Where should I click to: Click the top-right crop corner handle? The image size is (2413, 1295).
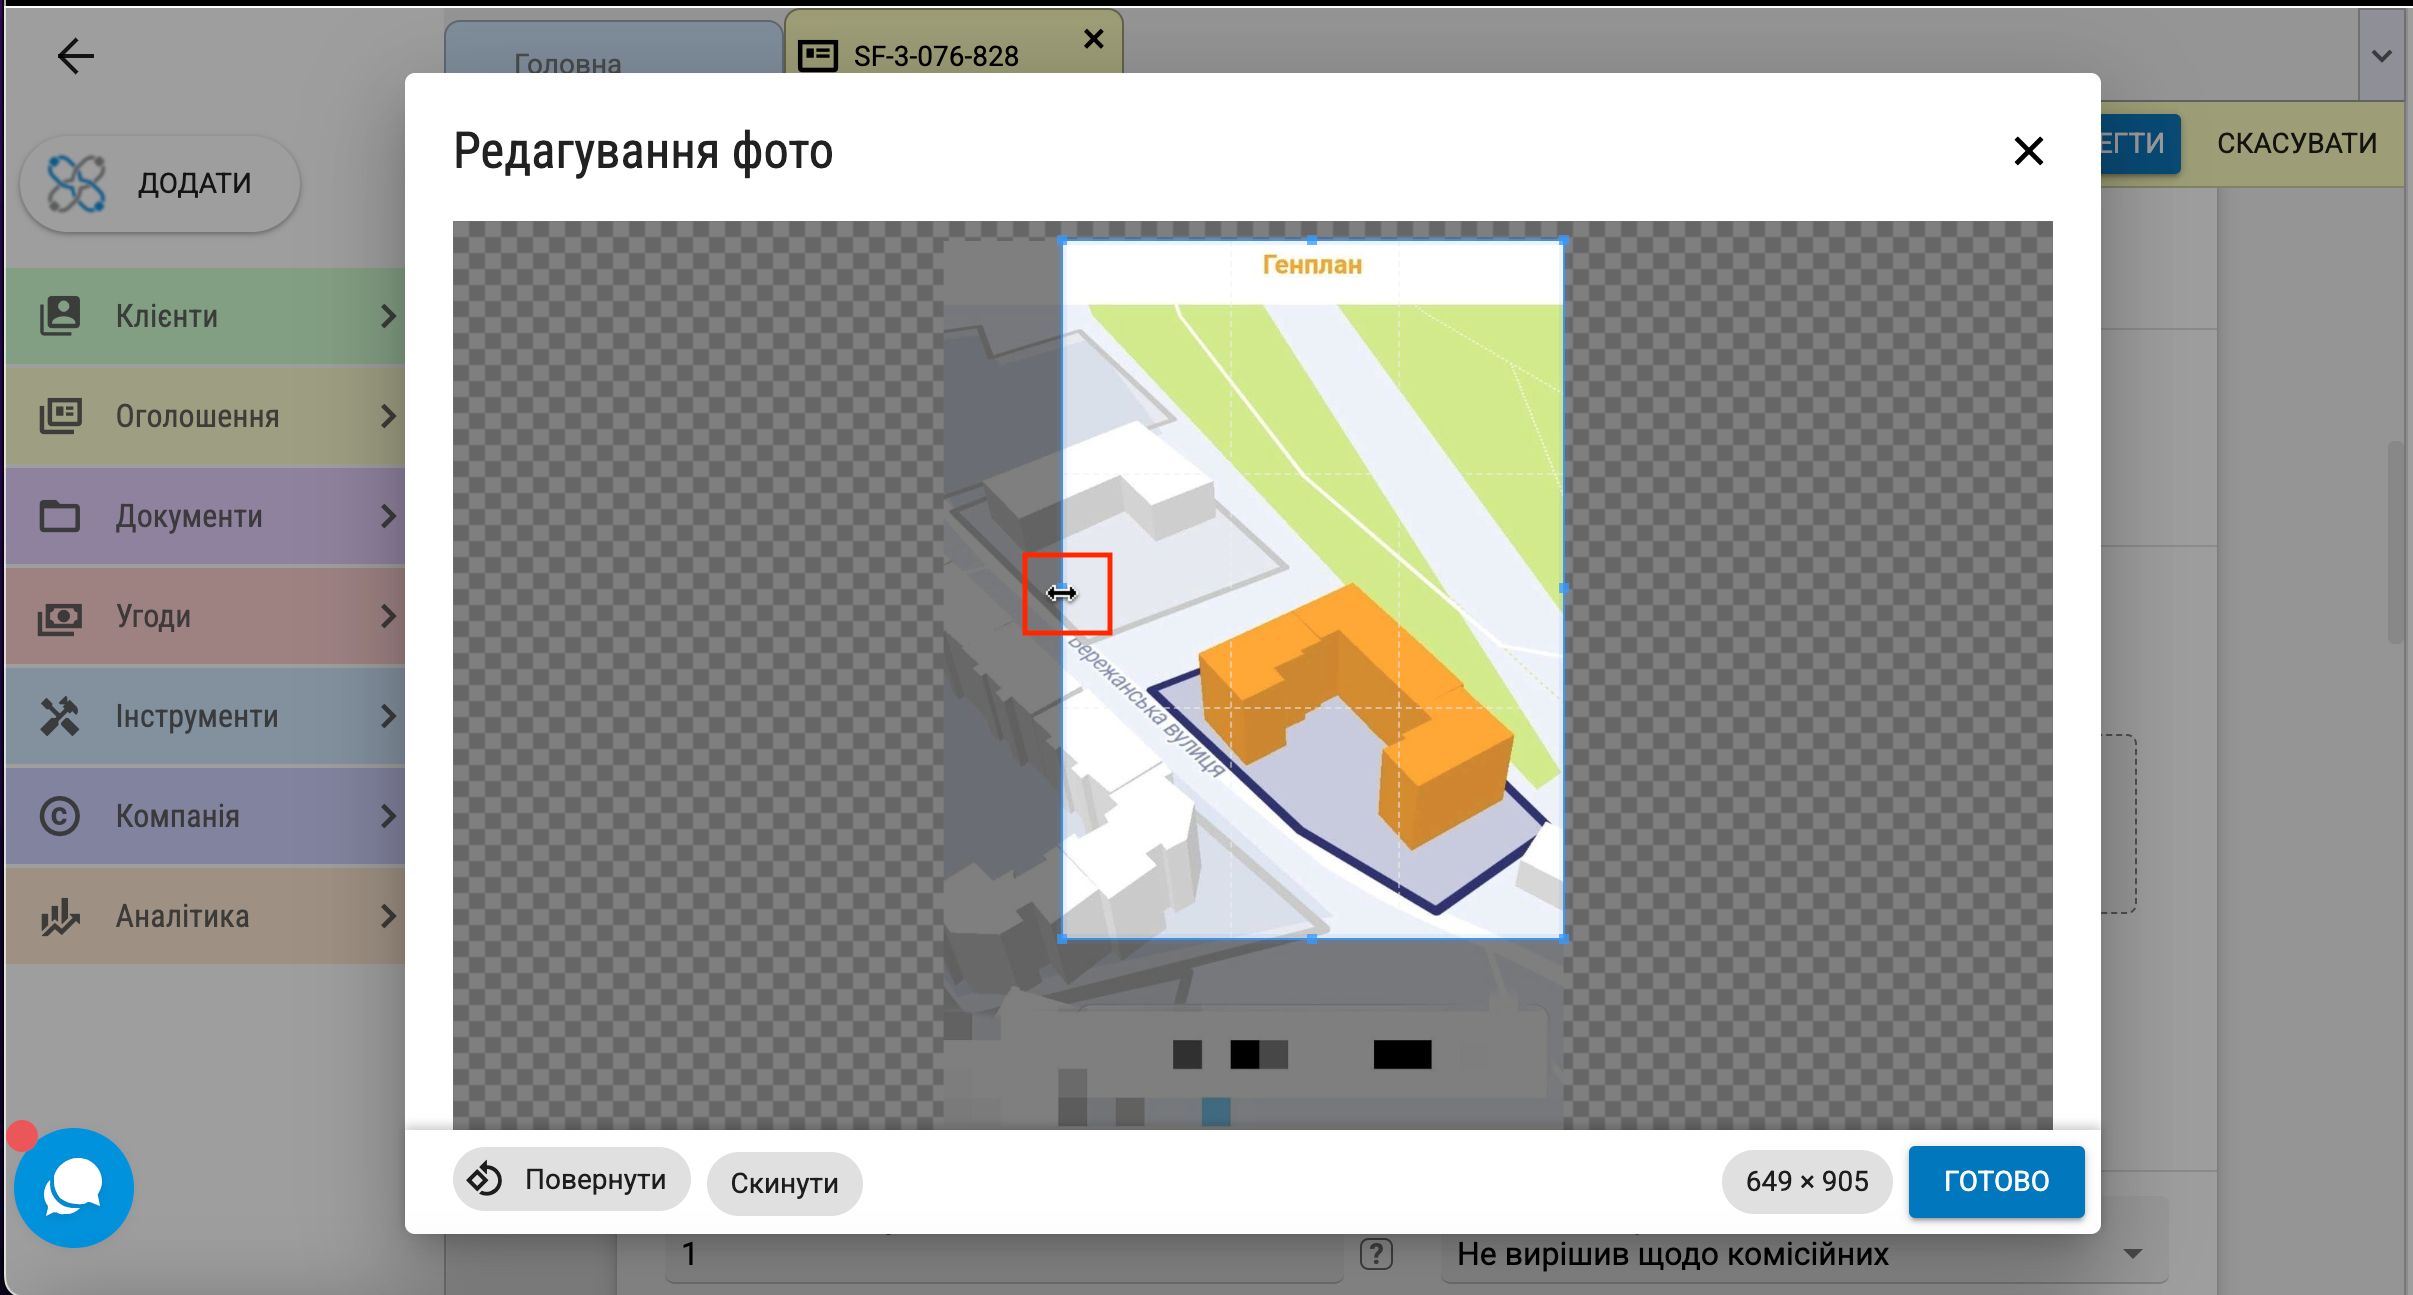click(x=1563, y=240)
